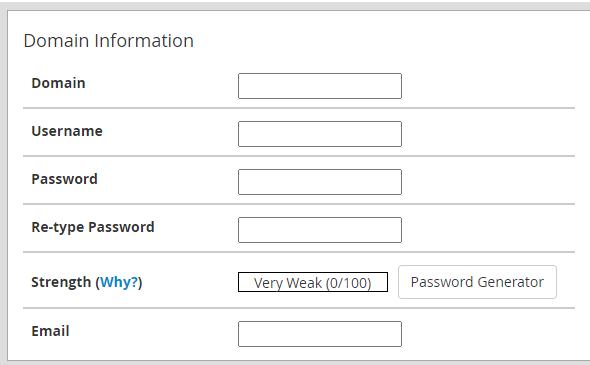Launch the Password Generator
Viewport: 590px width, 365px height.
click(477, 282)
